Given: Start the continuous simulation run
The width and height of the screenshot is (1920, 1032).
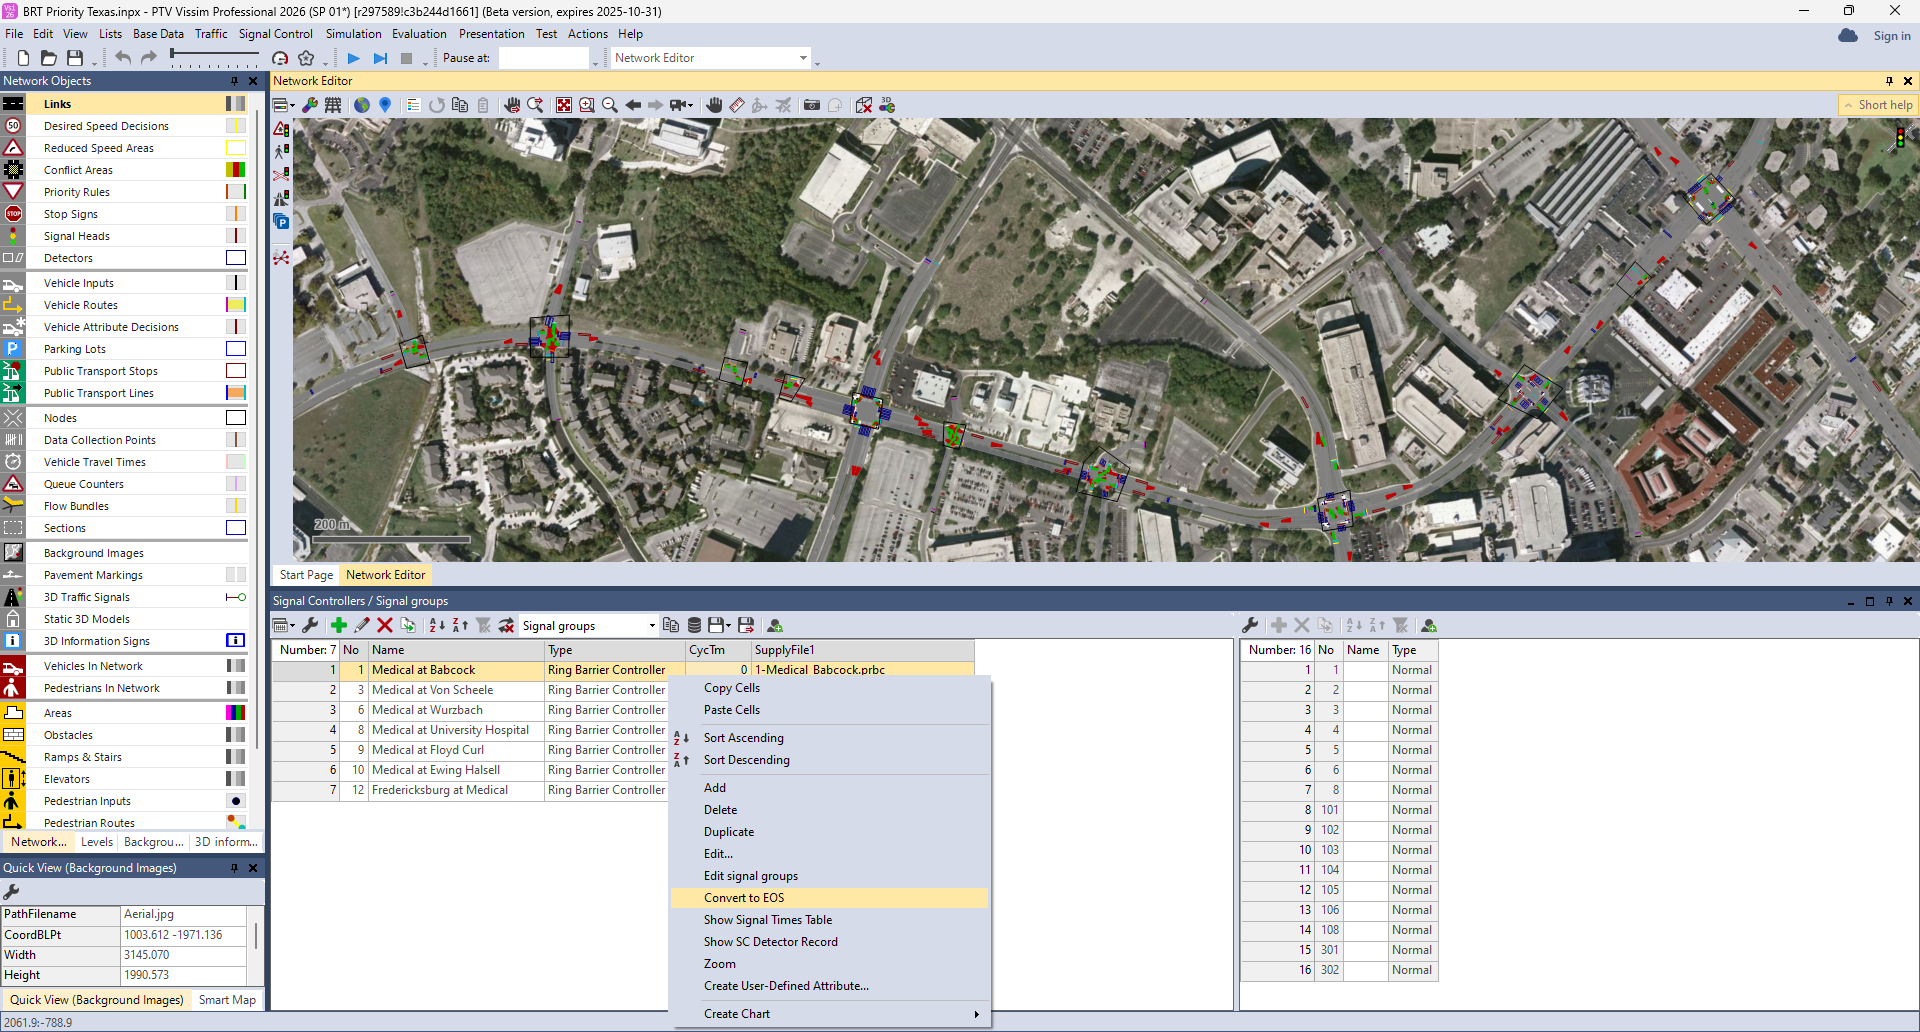Looking at the screenshot, I should (x=353, y=58).
